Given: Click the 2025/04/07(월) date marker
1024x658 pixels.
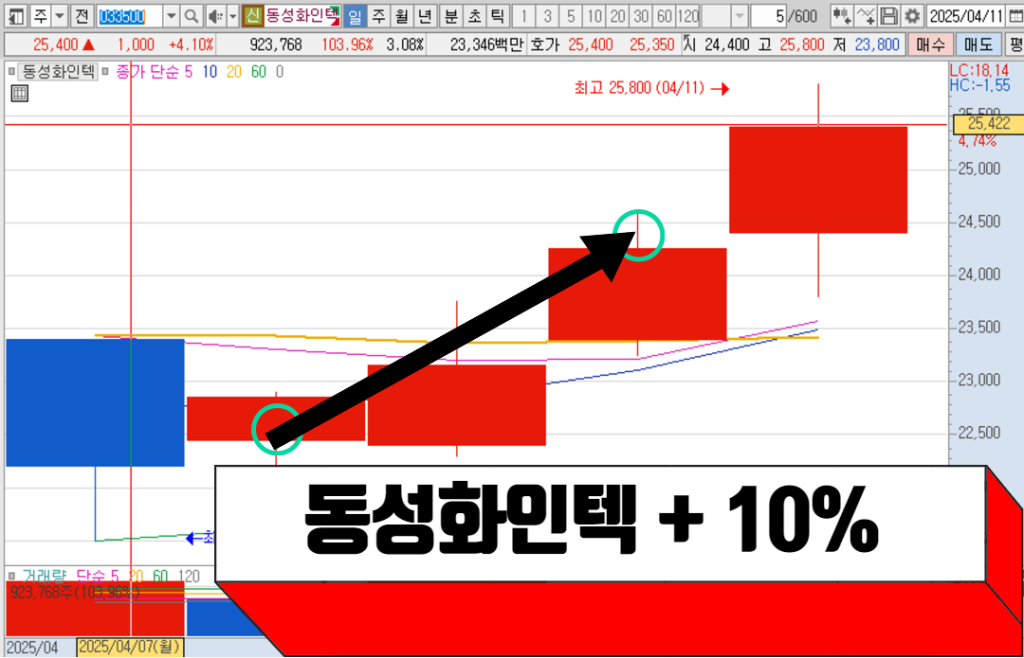Looking at the screenshot, I should 130,648.
